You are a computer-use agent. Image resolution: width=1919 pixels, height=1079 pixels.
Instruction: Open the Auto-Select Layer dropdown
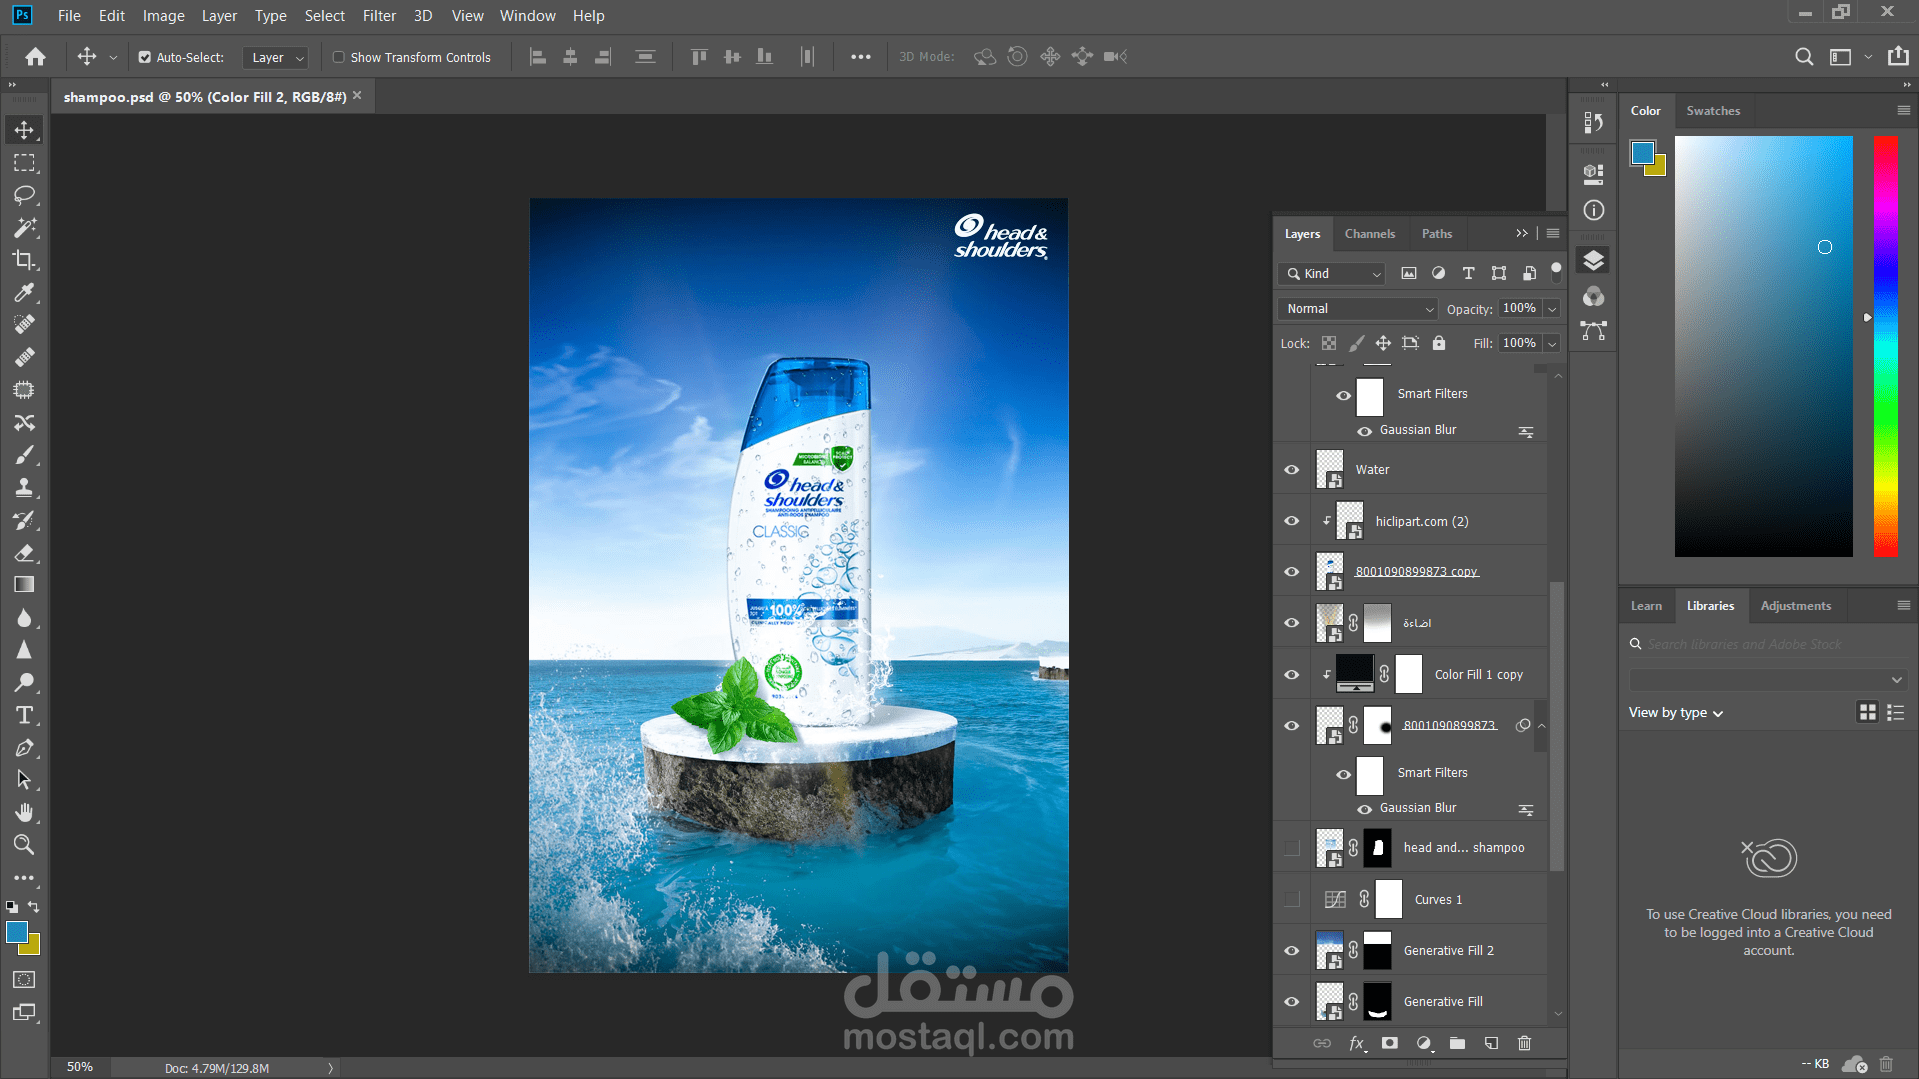pos(275,58)
